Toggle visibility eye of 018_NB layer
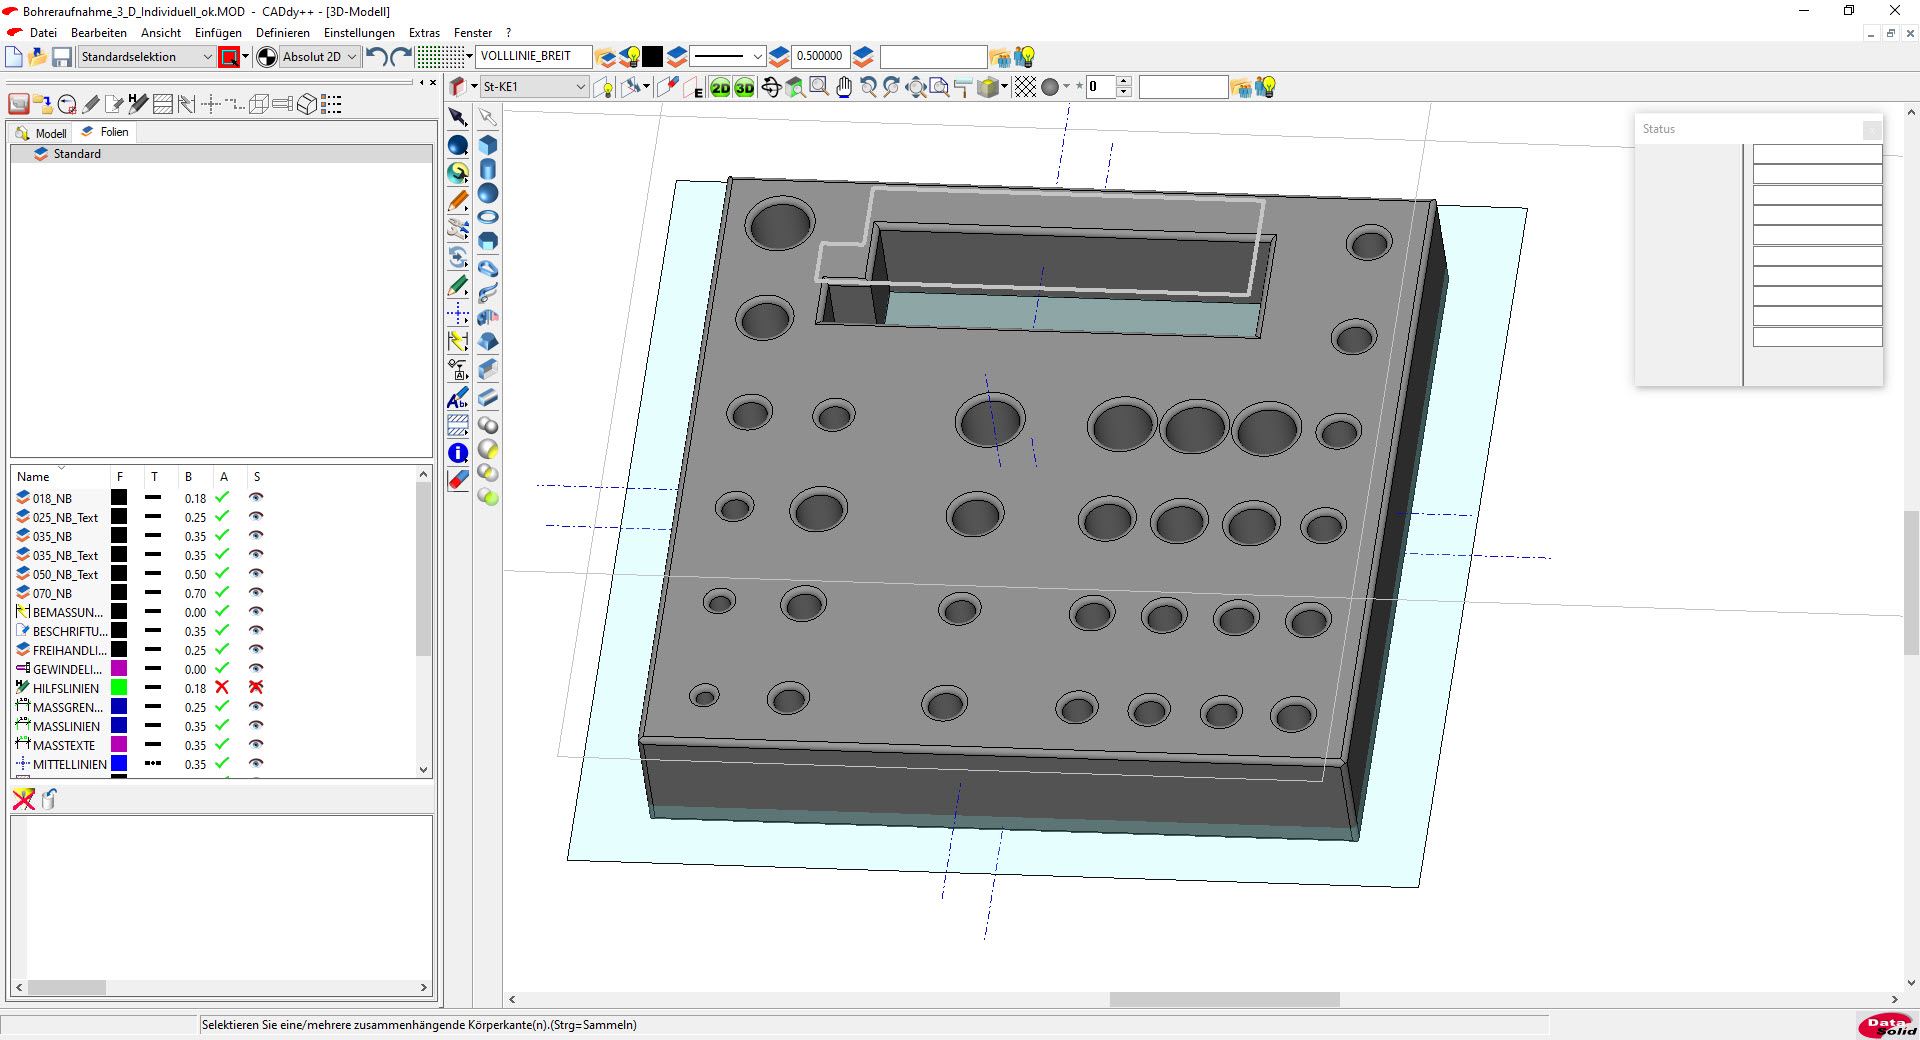Image resolution: width=1920 pixels, height=1040 pixels. click(256, 497)
